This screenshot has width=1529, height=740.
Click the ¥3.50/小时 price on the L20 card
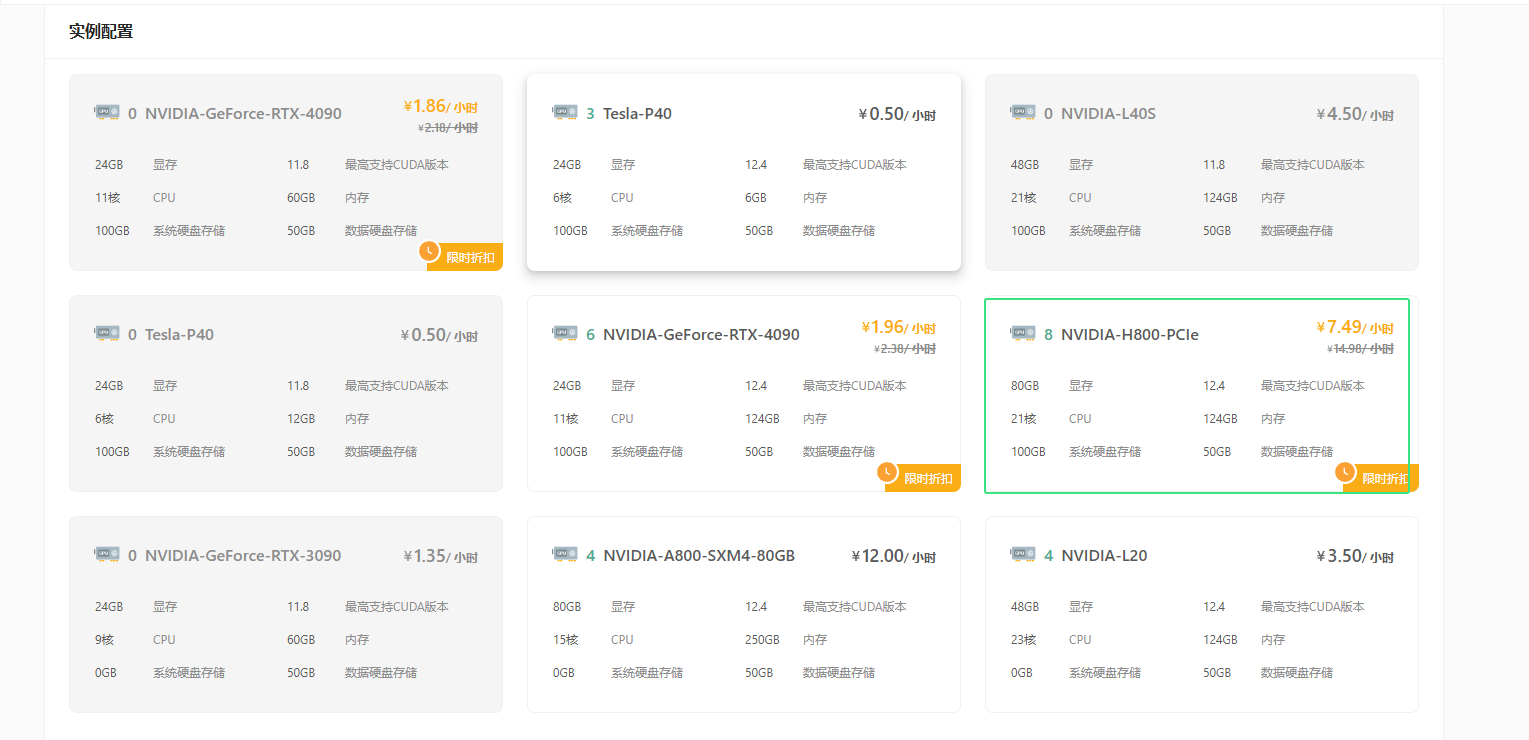click(1355, 556)
